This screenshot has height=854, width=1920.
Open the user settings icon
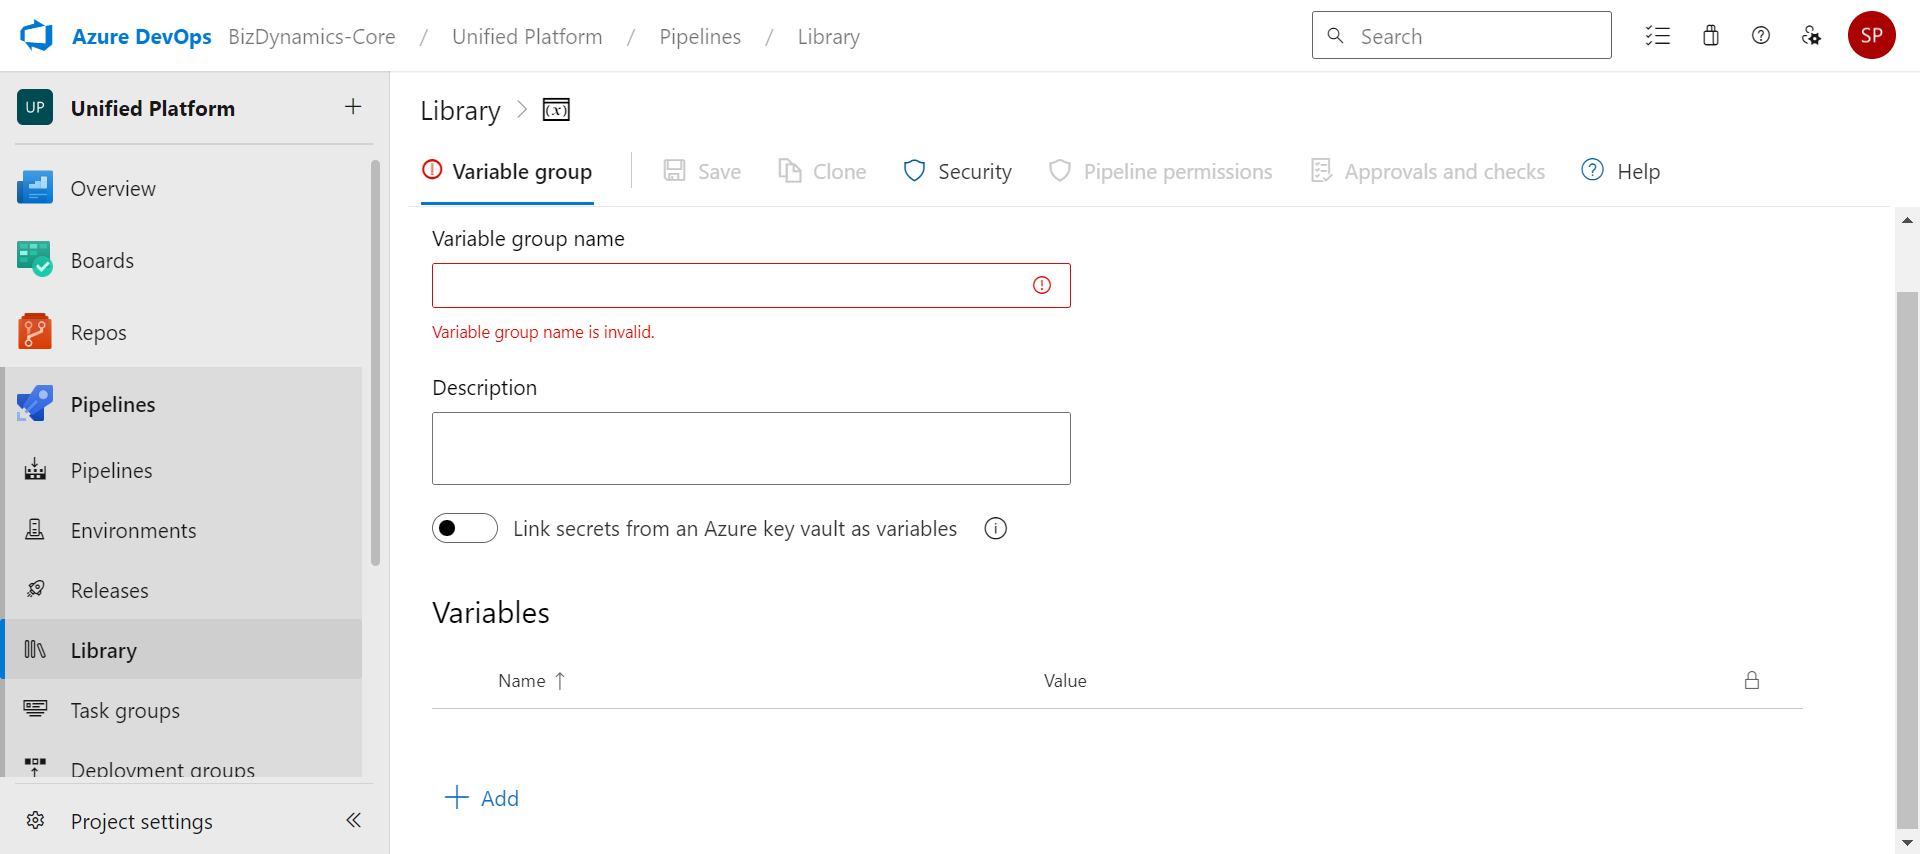pyautogui.click(x=1811, y=36)
